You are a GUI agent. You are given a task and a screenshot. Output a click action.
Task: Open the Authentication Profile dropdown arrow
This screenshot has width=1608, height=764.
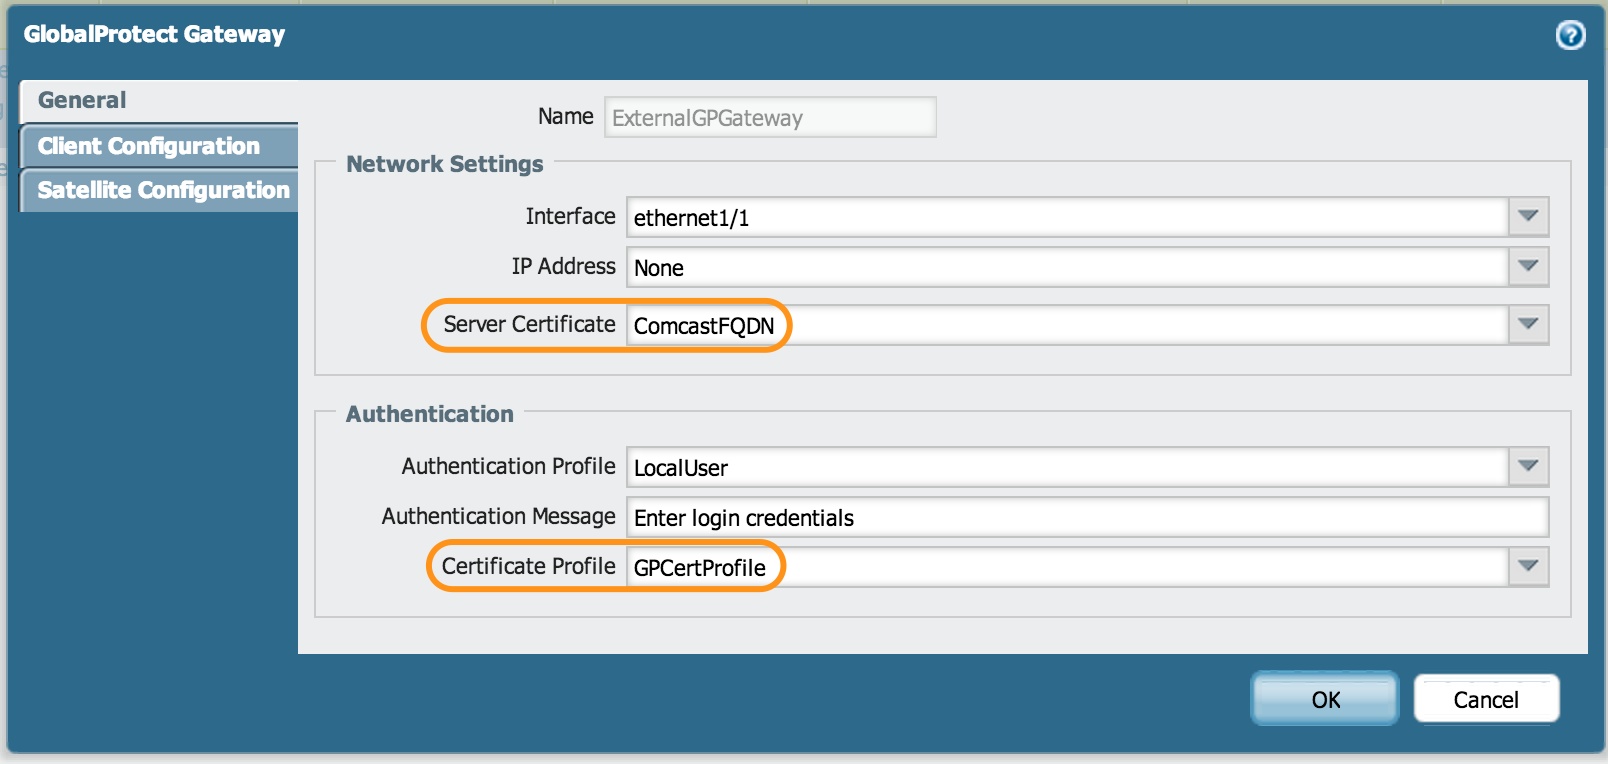(1528, 466)
